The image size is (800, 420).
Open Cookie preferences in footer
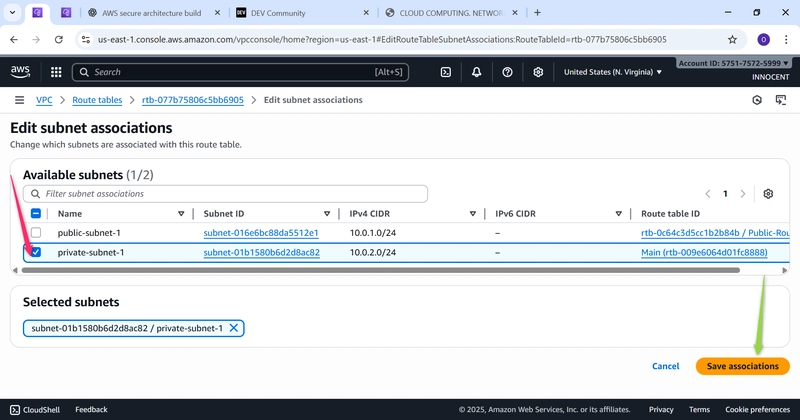[758, 410]
